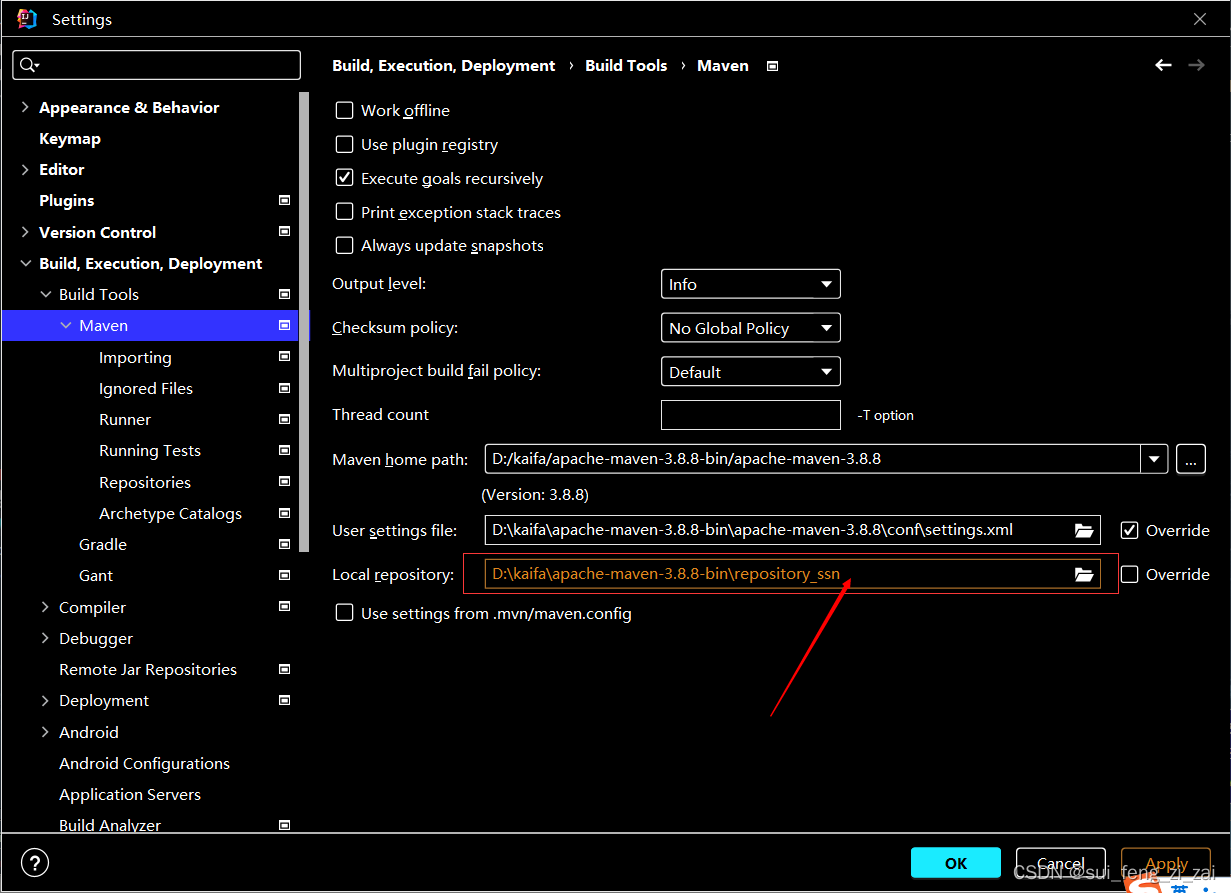Click the project-level icon beside Maven breadcrumb
The height and width of the screenshot is (893, 1231).
pos(772,66)
